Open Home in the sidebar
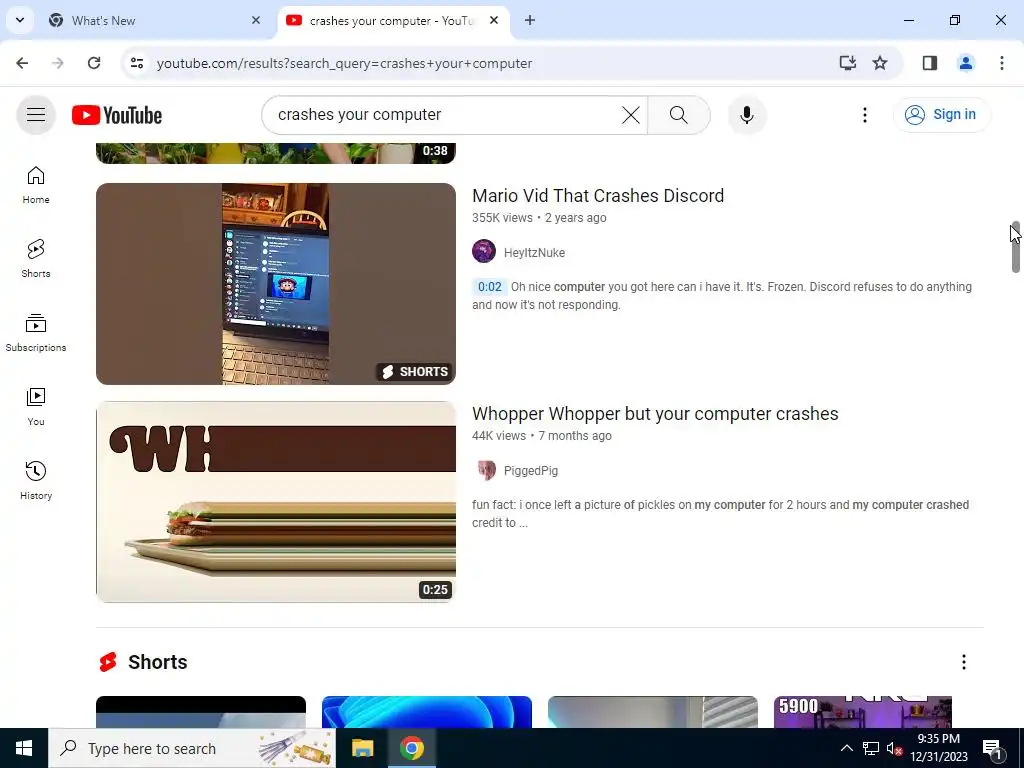The image size is (1024, 768). point(36,185)
